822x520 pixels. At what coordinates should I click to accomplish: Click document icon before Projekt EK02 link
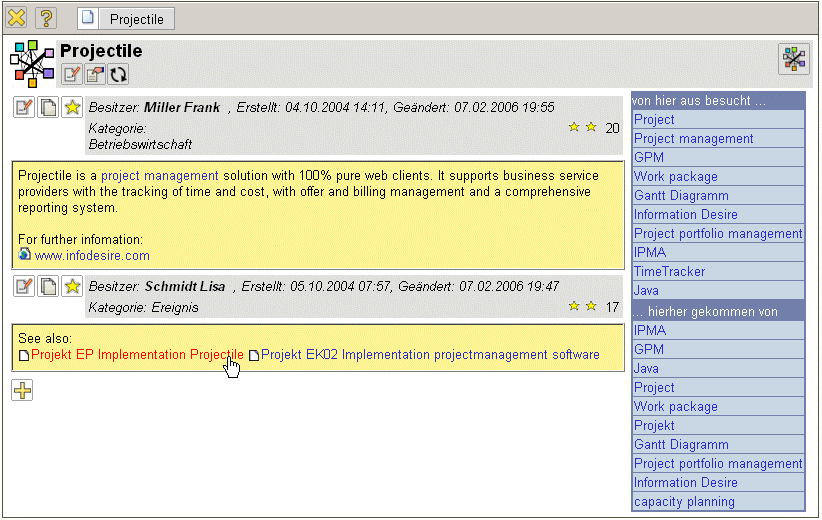coord(254,355)
